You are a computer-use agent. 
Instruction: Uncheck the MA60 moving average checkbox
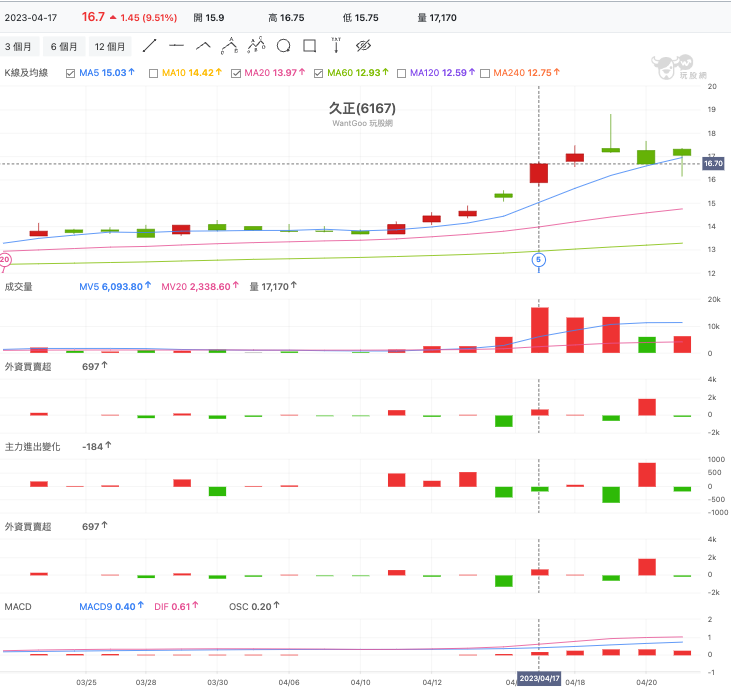[x=318, y=73]
